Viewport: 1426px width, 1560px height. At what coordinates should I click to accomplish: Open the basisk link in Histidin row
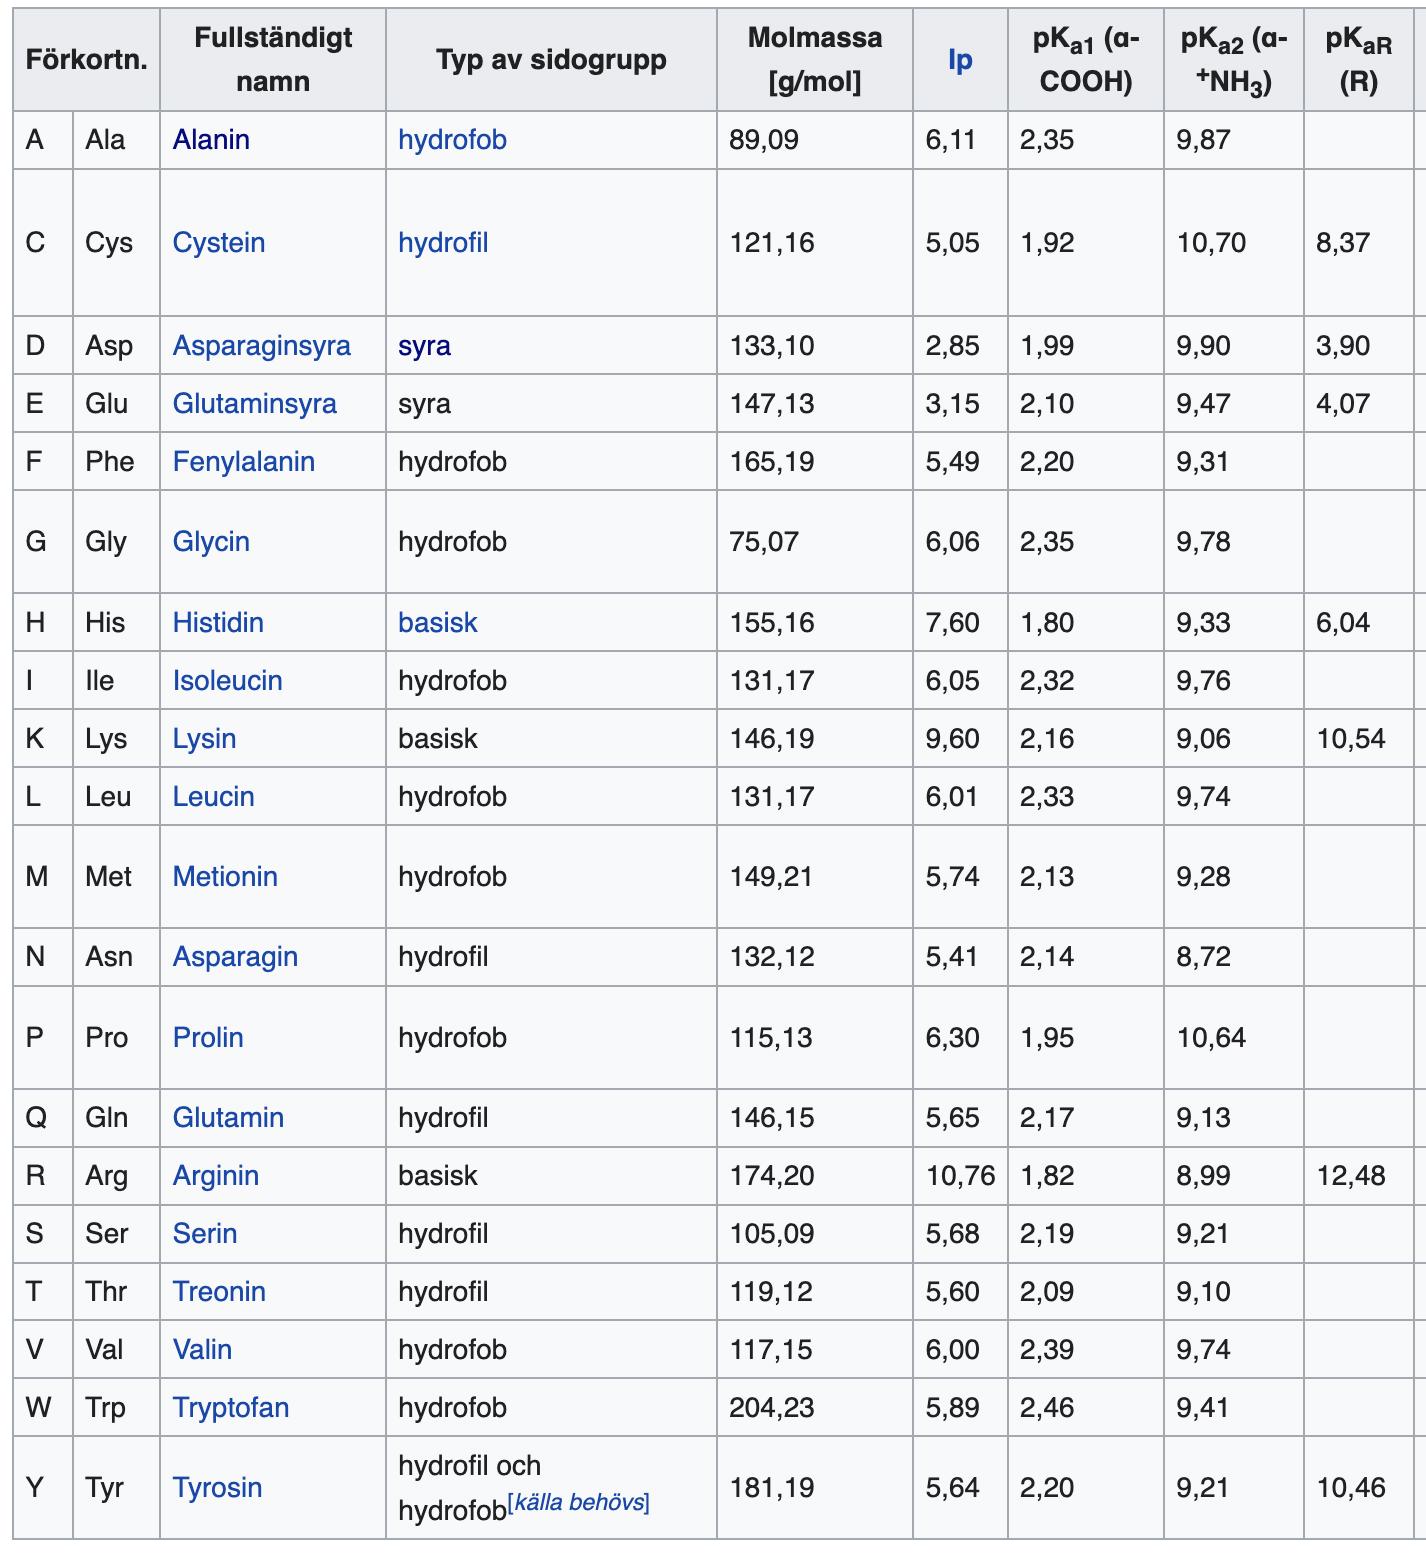[437, 623]
